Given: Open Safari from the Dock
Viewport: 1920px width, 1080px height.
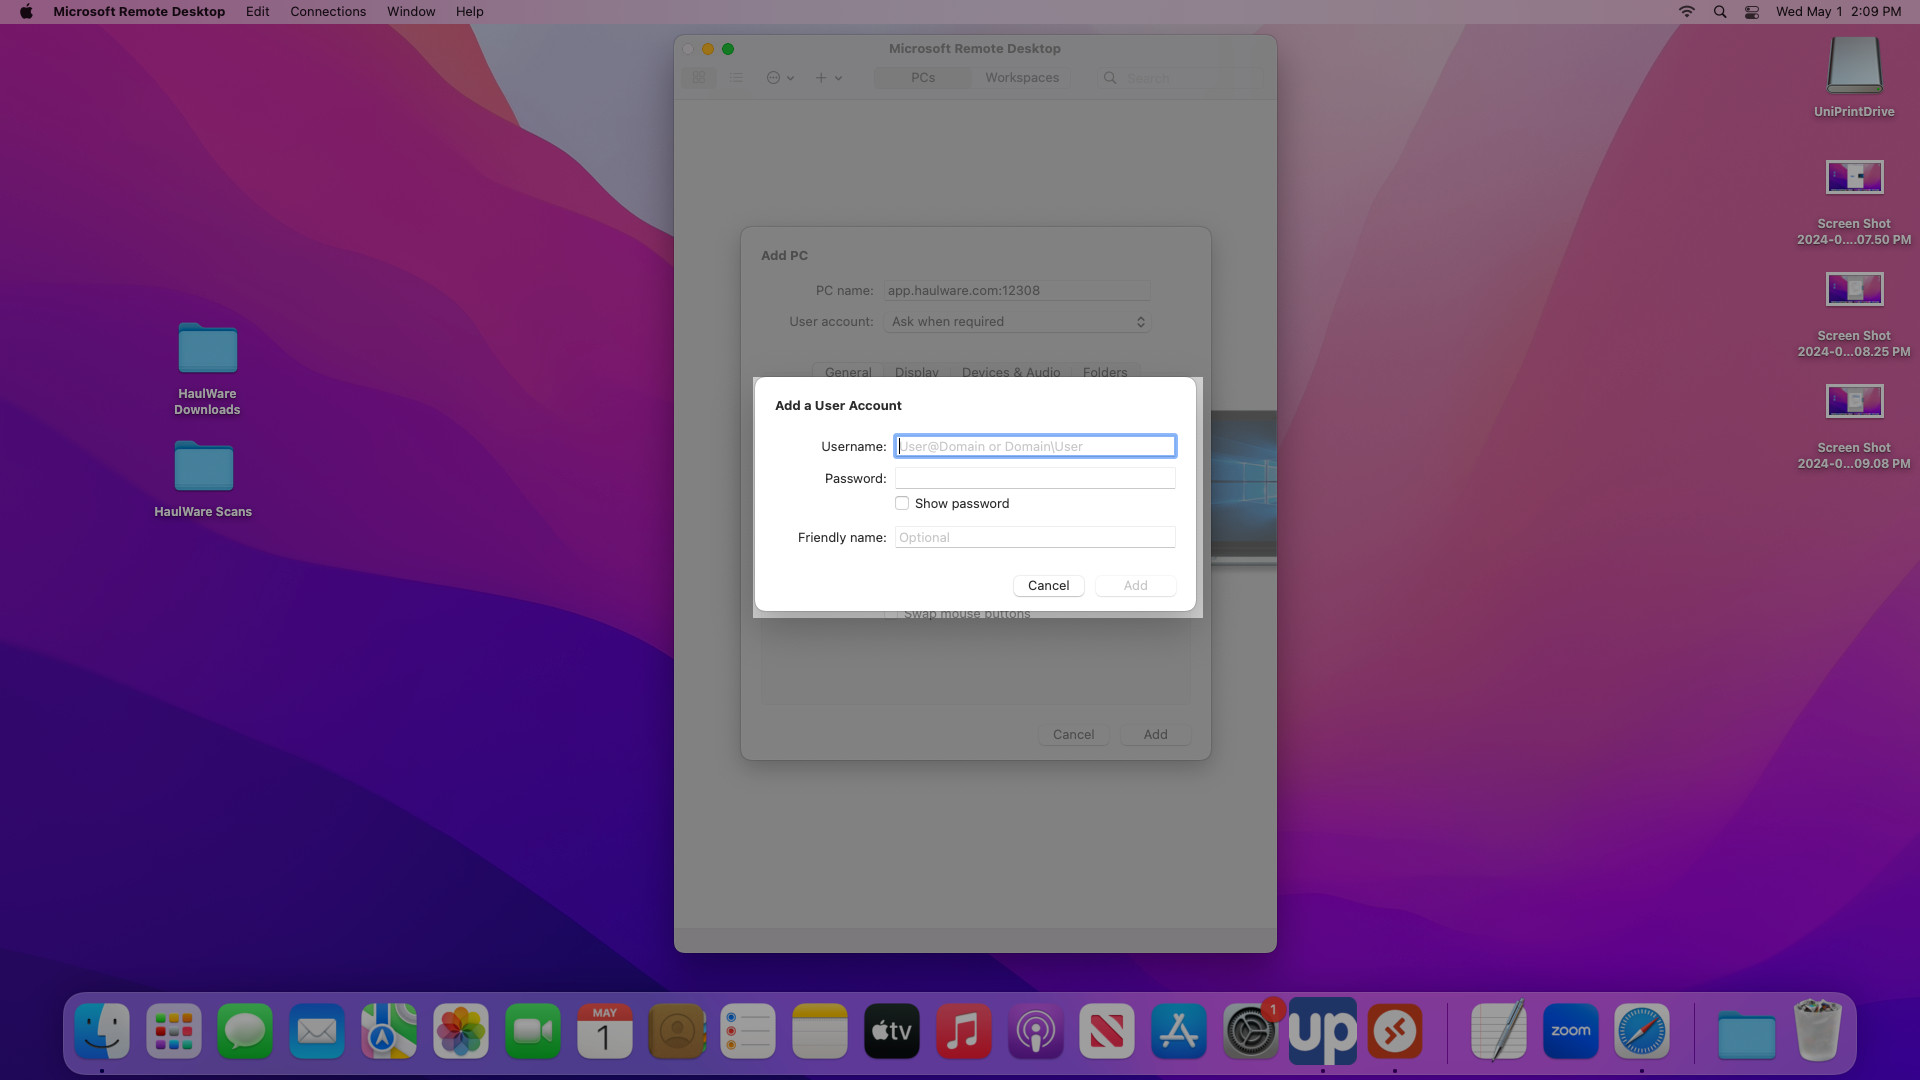Looking at the screenshot, I should [1642, 1031].
